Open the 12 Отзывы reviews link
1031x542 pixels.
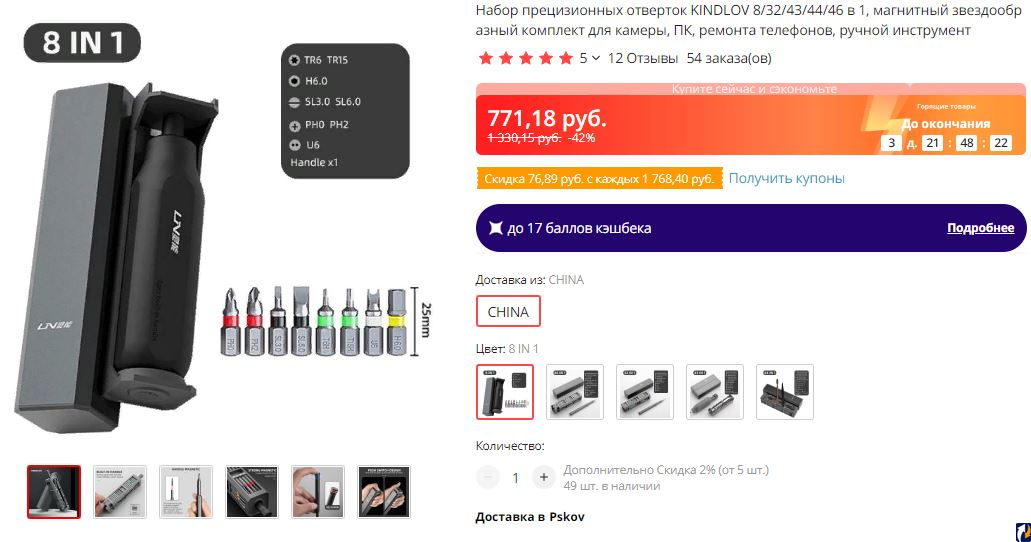coord(642,58)
